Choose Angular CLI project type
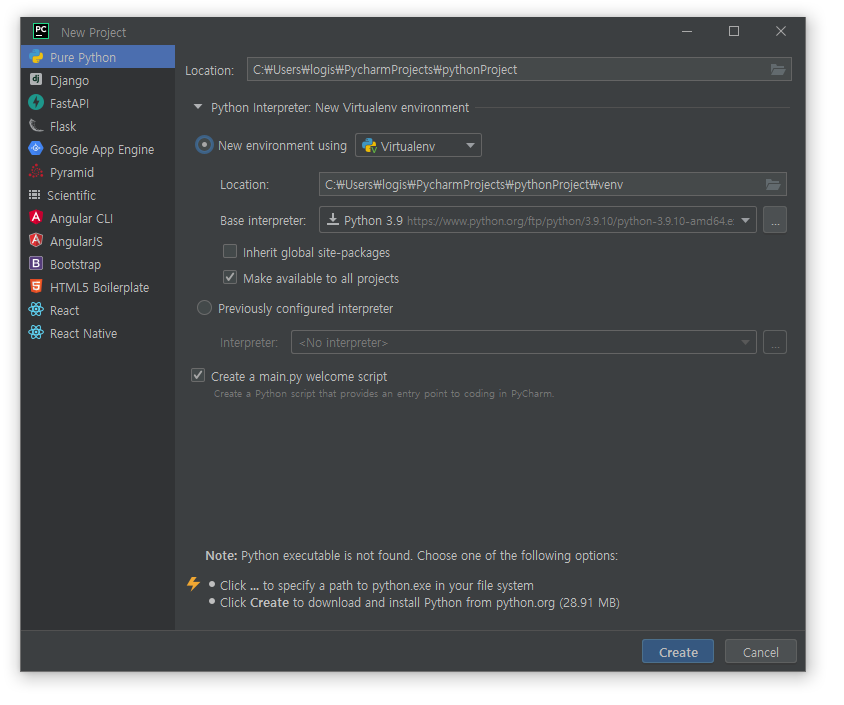 click(x=98, y=218)
